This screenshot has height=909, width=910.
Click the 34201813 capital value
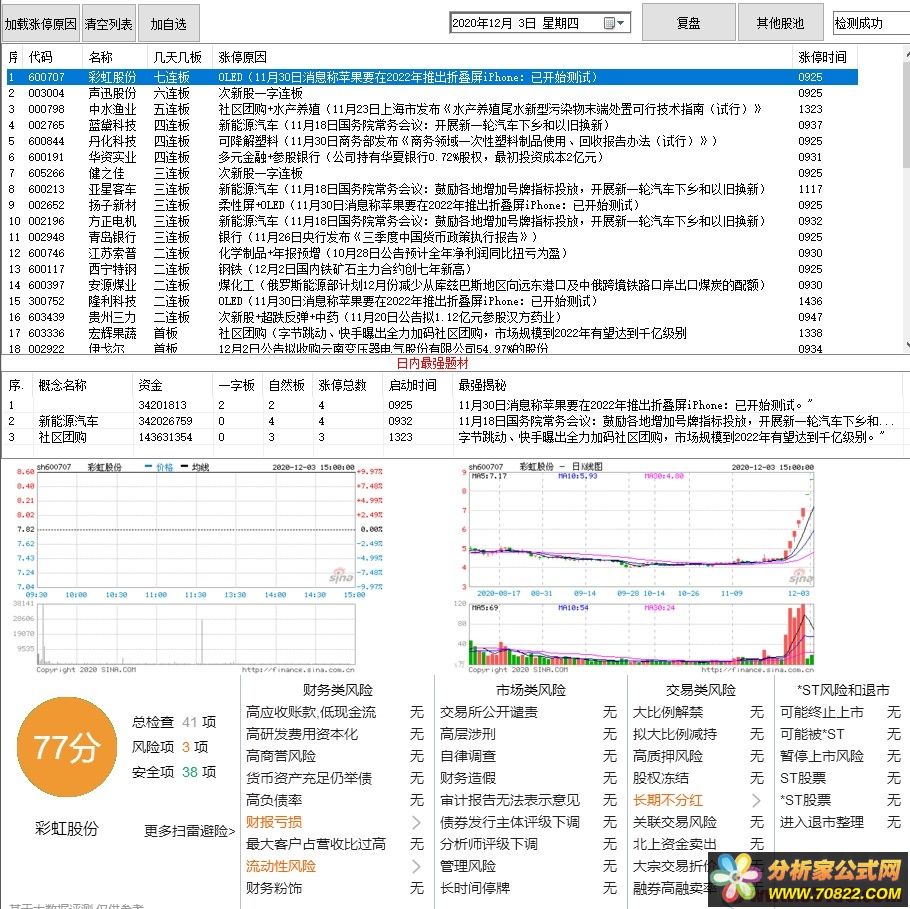(x=162, y=405)
